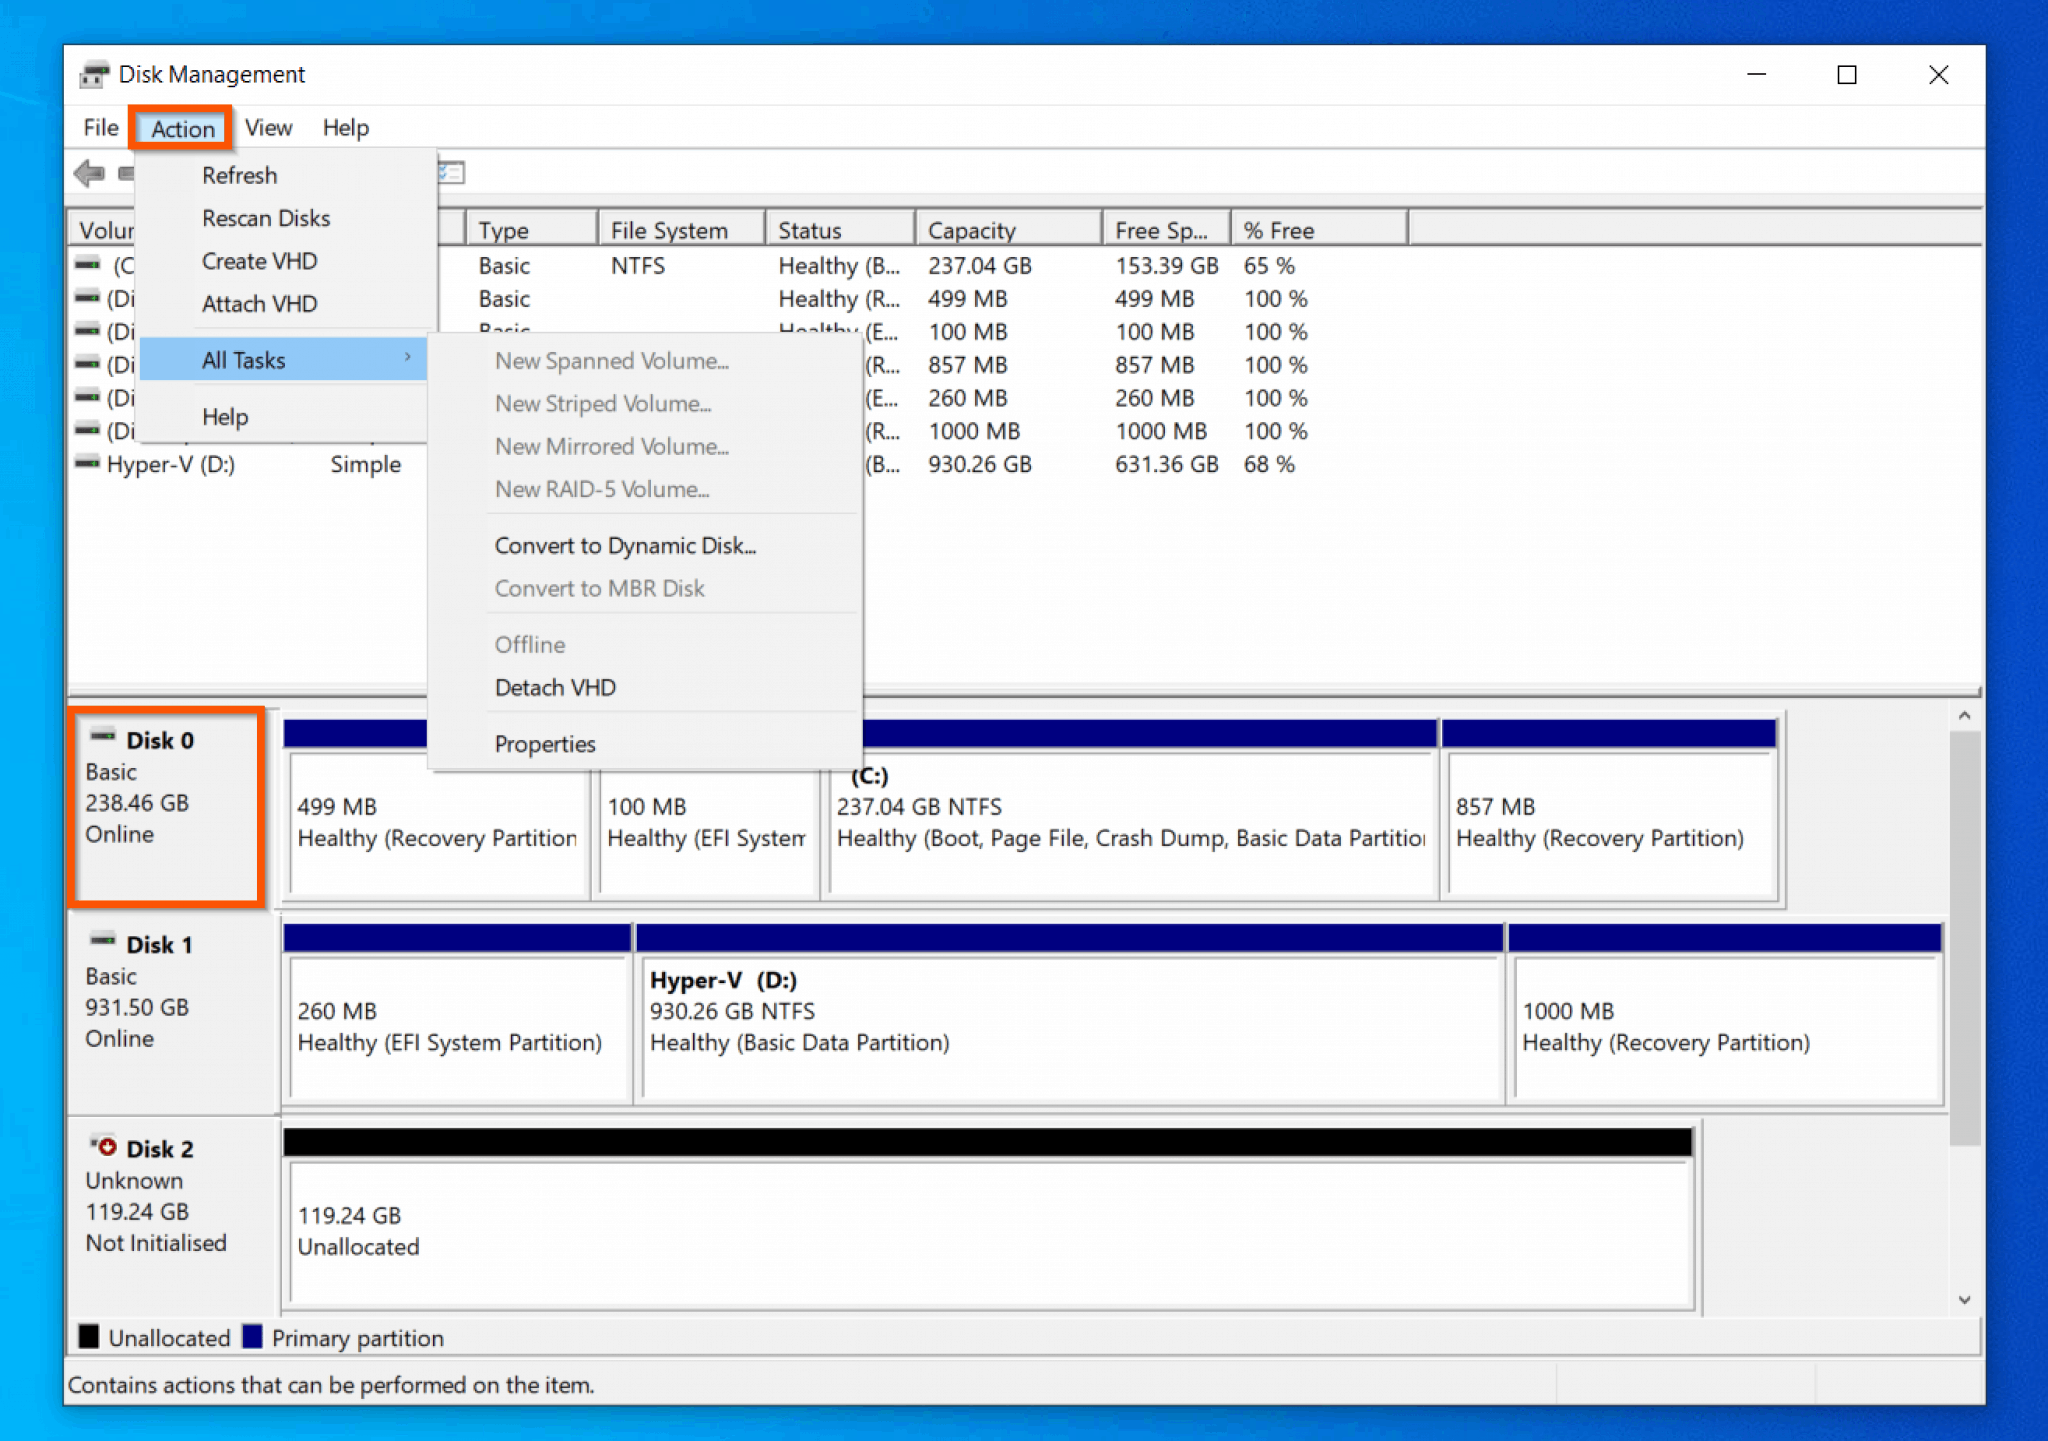Choose Properties from the submenu

(545, 743)
